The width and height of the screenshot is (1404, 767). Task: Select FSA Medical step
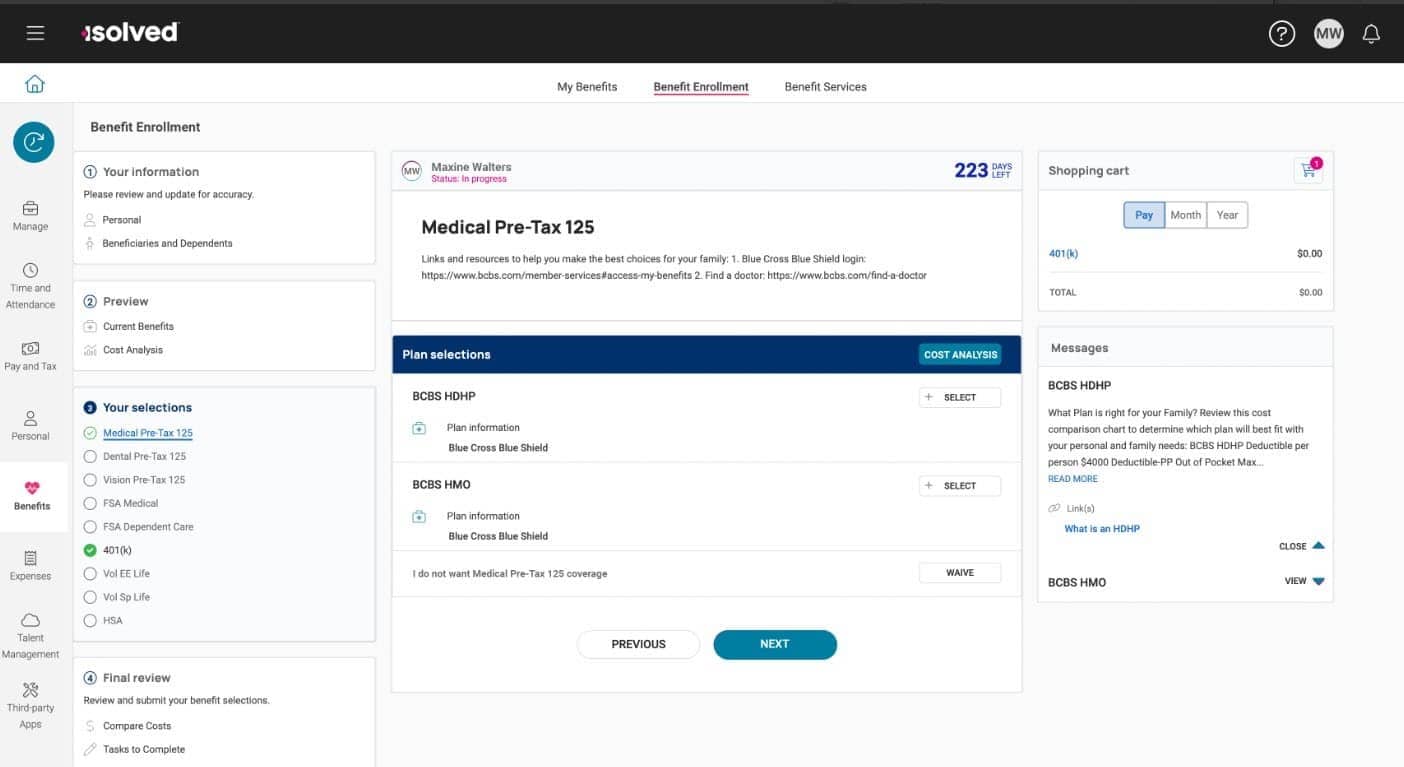[130, 503]
